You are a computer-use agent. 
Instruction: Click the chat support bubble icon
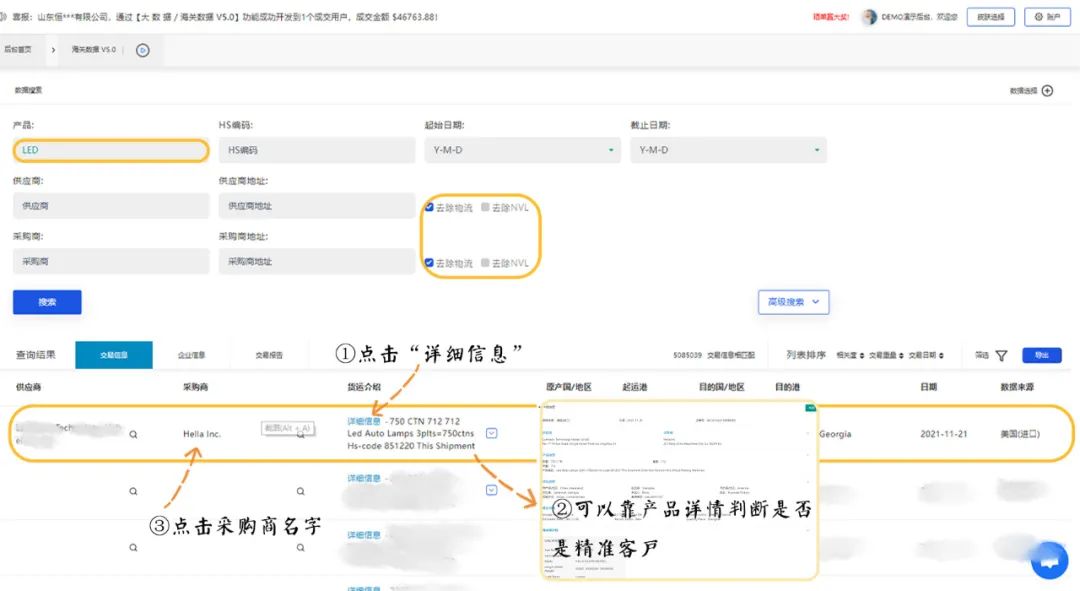coord(1049,561)
